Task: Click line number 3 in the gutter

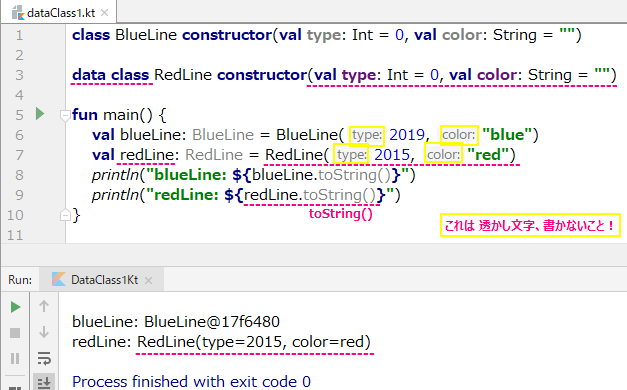Action: pos(19,75)
